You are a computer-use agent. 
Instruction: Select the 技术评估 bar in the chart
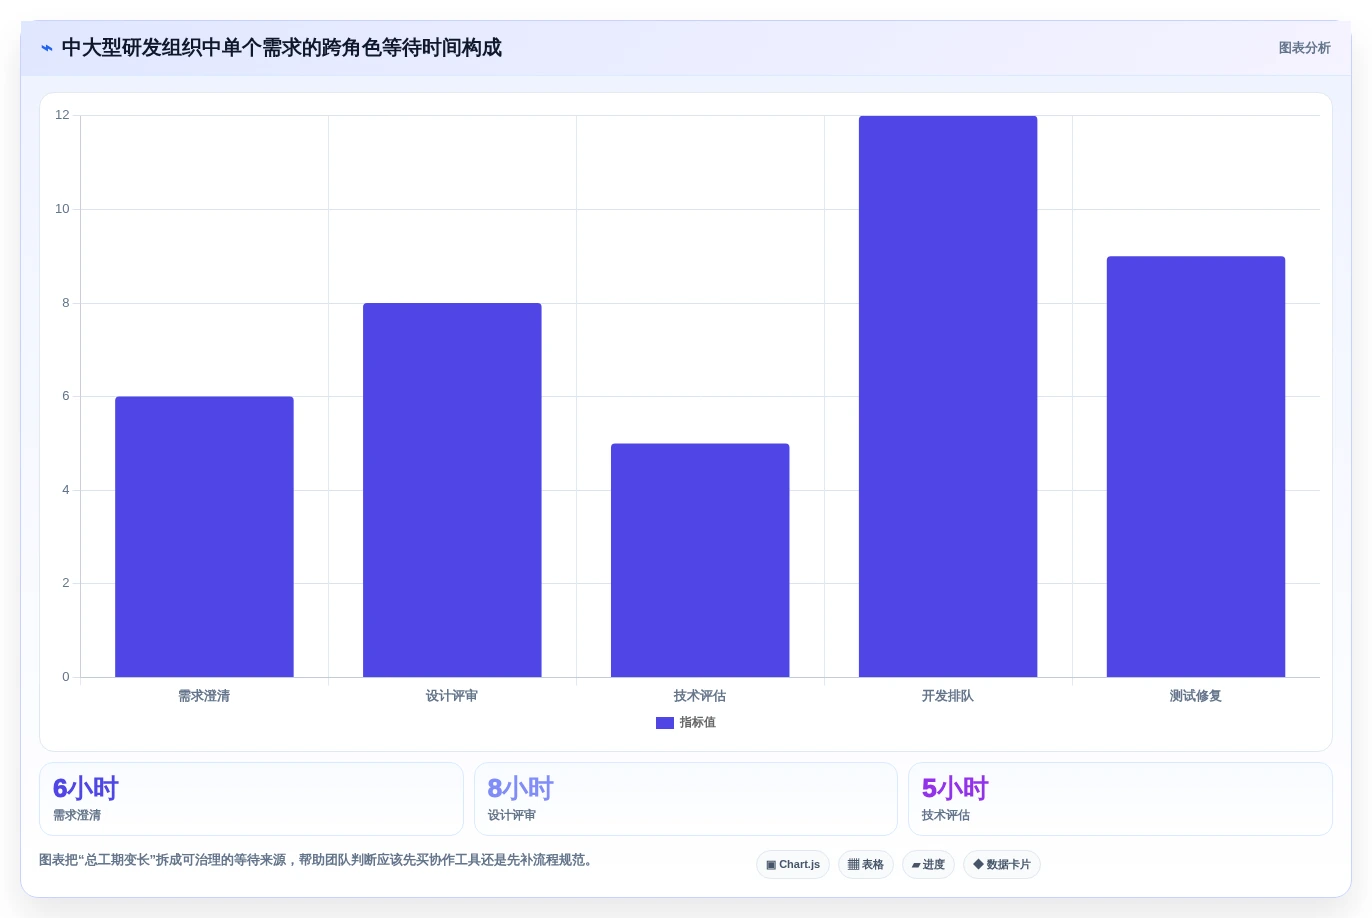click(x=700, y=560)
